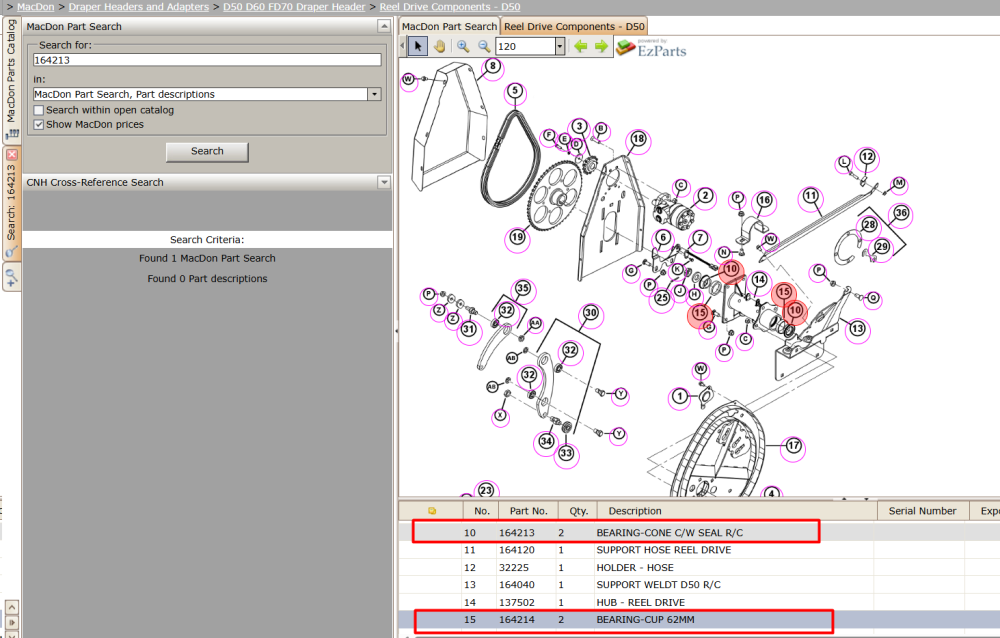Go to next diagram with green right arrow
The image size is (1000, 638).
tap(601, 46)
